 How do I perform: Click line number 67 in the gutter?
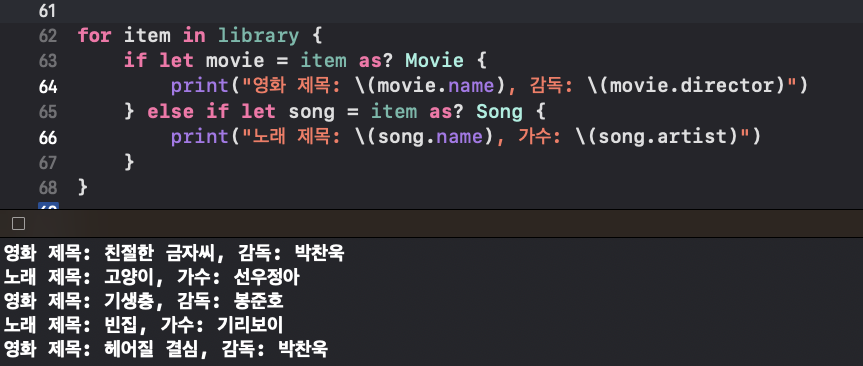(x=48, y=162)
